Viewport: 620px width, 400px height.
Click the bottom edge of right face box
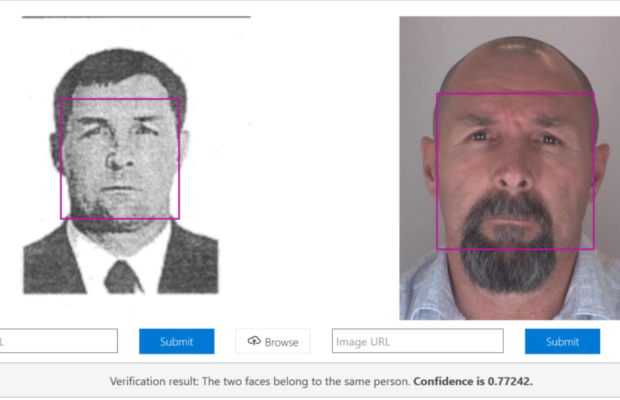point(515,249)
